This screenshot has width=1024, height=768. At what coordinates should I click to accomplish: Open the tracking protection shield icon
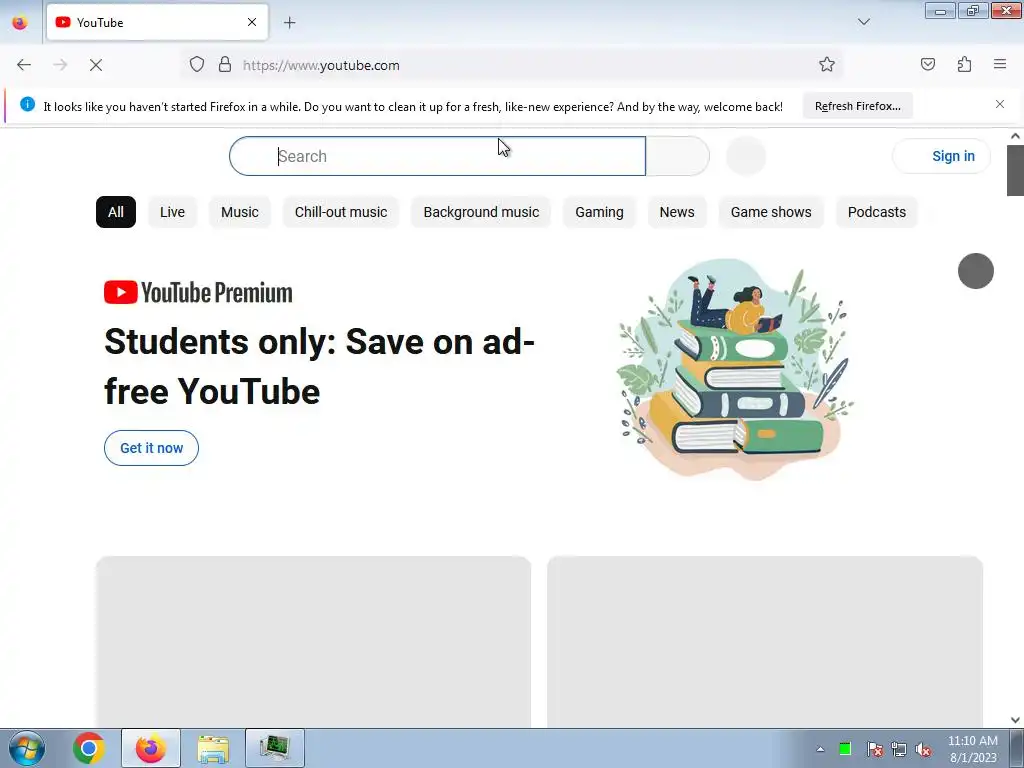coord(197,64)
